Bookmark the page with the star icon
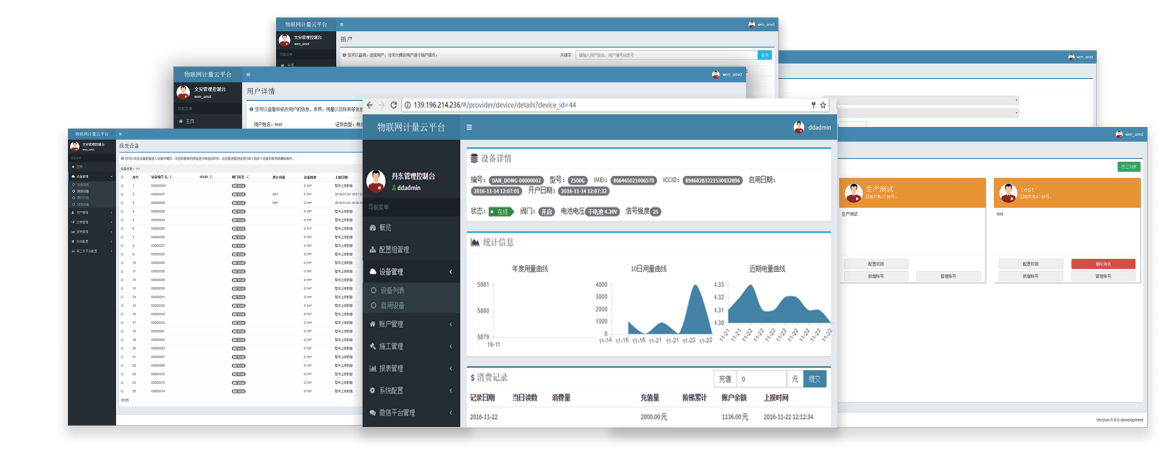The image size is (1173, 456). pyautogui.click(x=823, y=104)
